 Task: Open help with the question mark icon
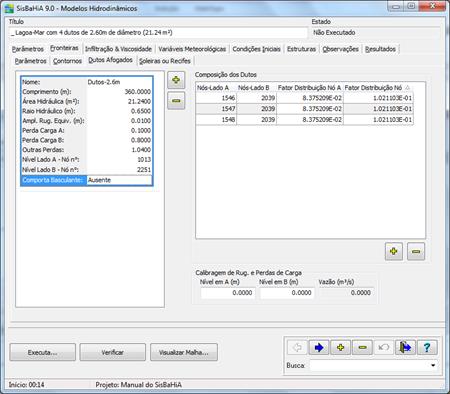coord(427,348)
